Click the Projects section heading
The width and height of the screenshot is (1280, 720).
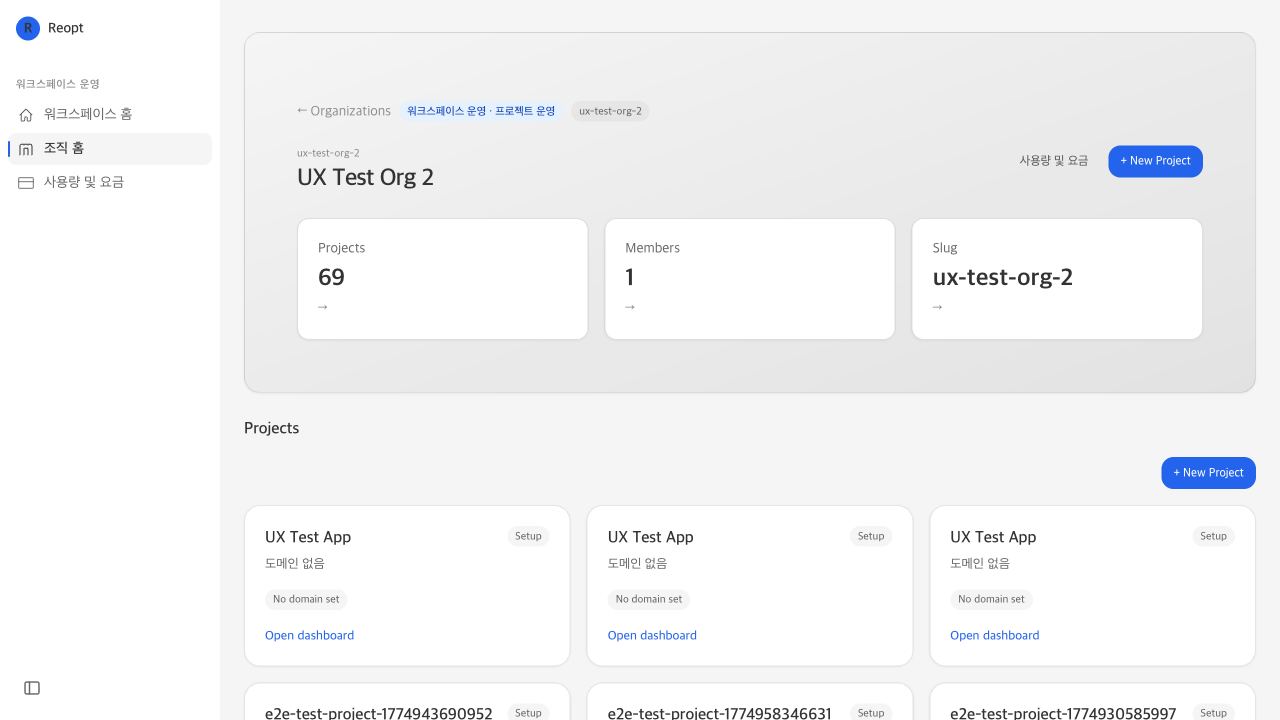(x=272, y=428)
